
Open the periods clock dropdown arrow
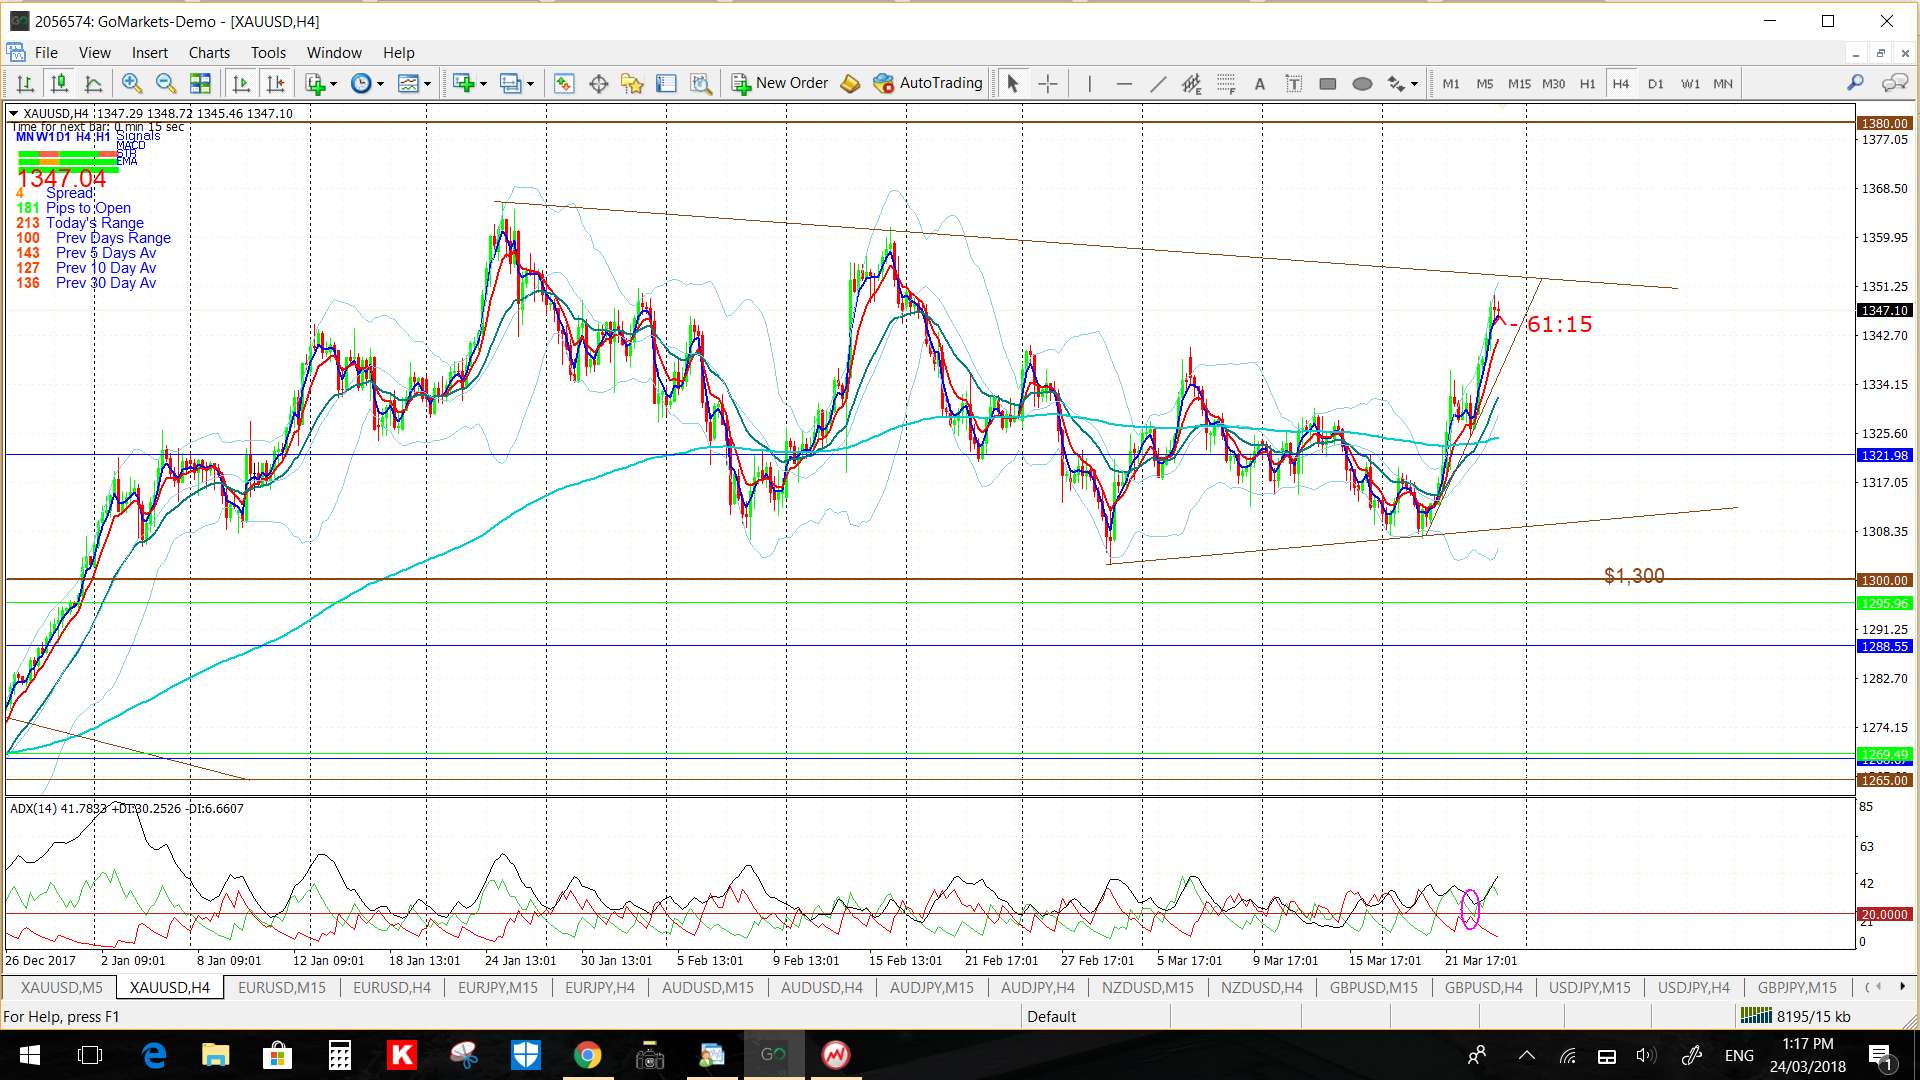(x=380, y=84)
